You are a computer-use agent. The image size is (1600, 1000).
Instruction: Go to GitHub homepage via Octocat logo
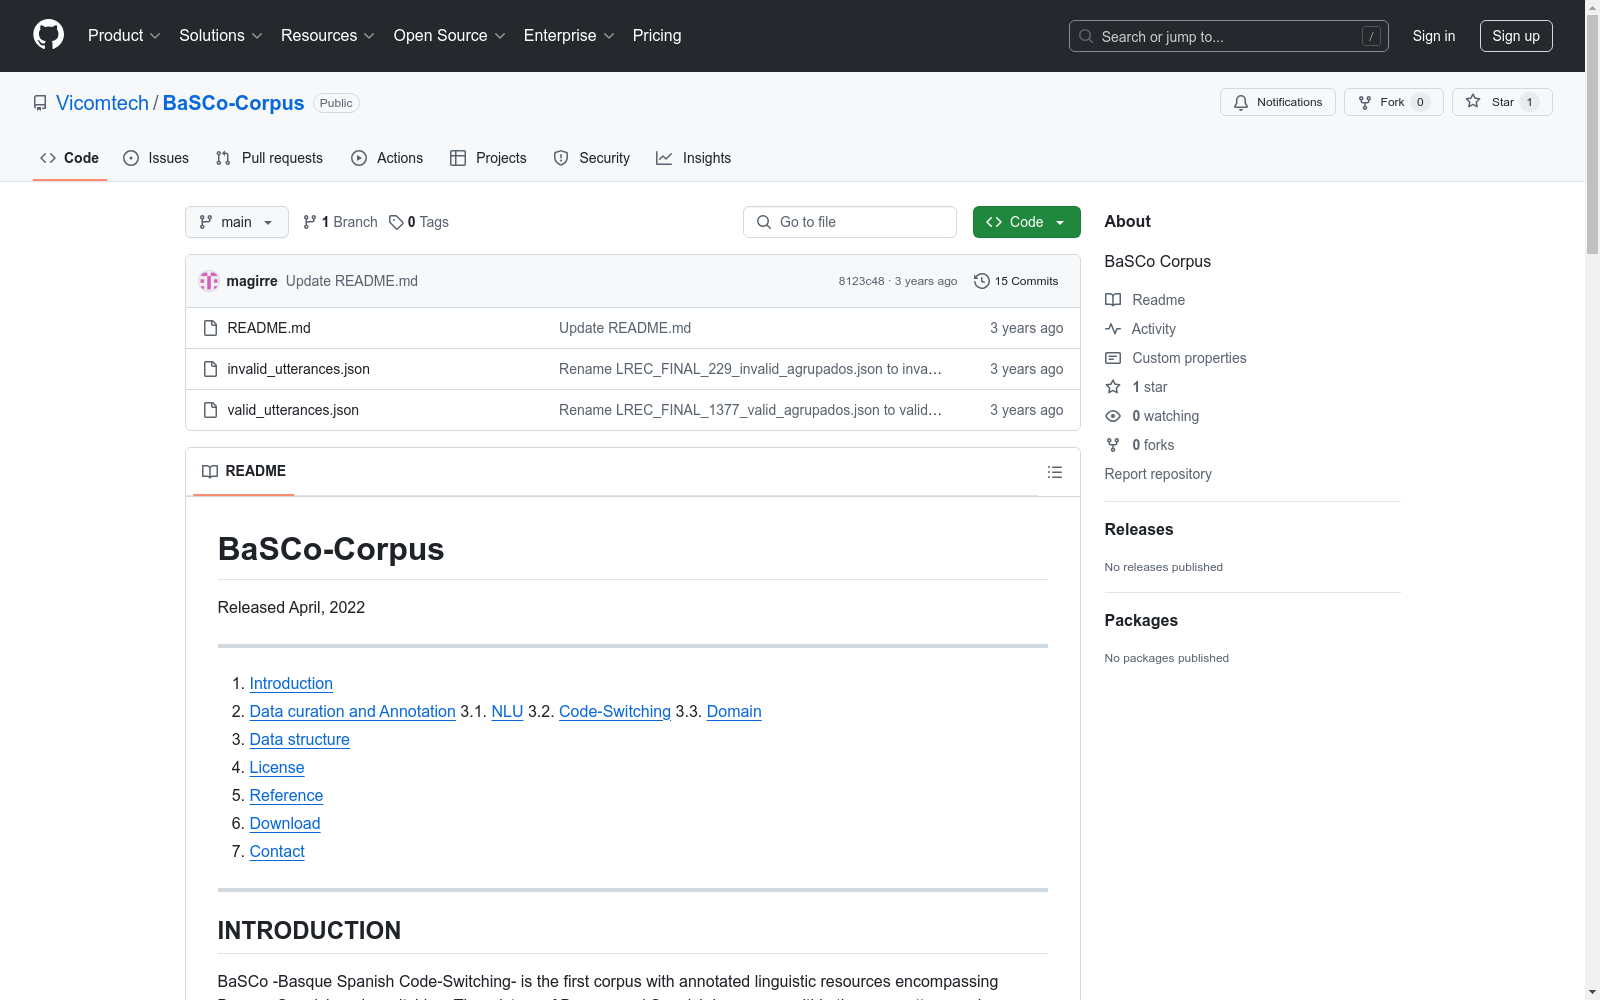click(x=48, y=35)
